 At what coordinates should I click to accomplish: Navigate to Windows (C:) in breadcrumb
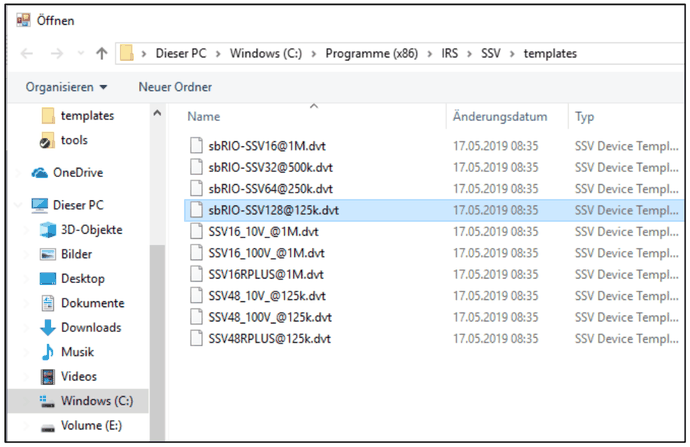coord(266,53)
